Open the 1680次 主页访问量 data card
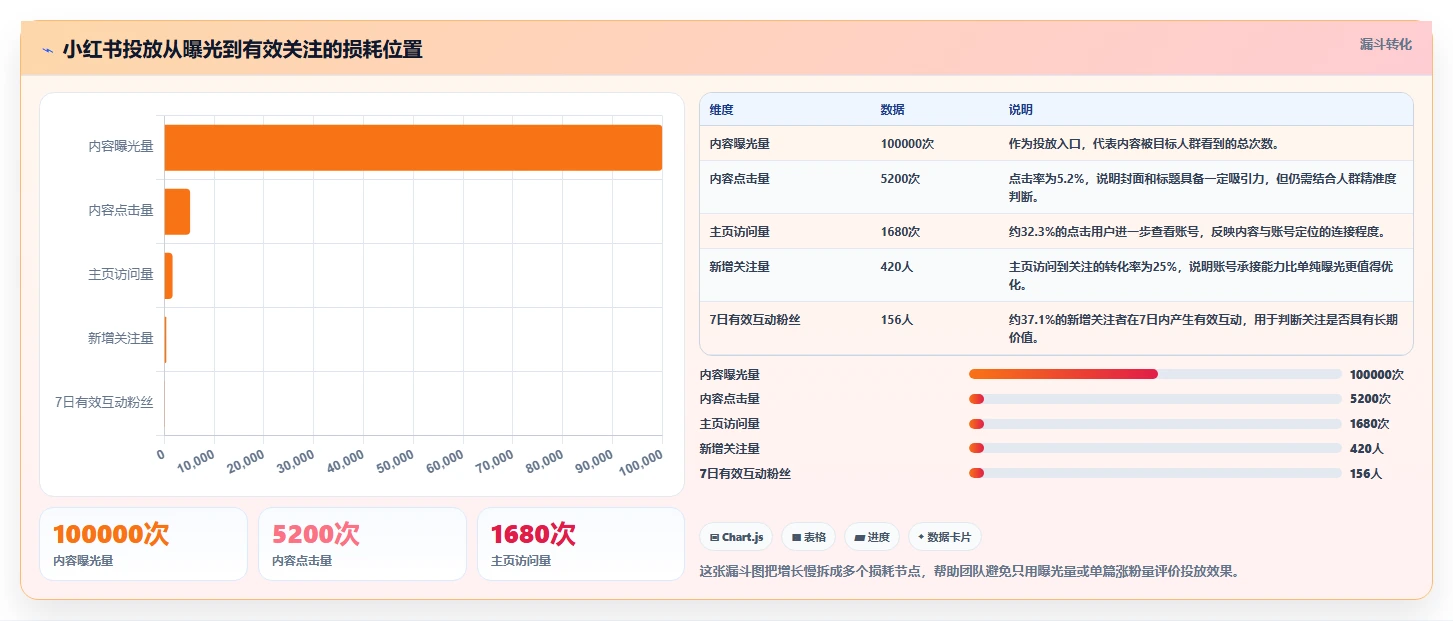This screenshot has width=1453, height=621. tap(581, 544)
